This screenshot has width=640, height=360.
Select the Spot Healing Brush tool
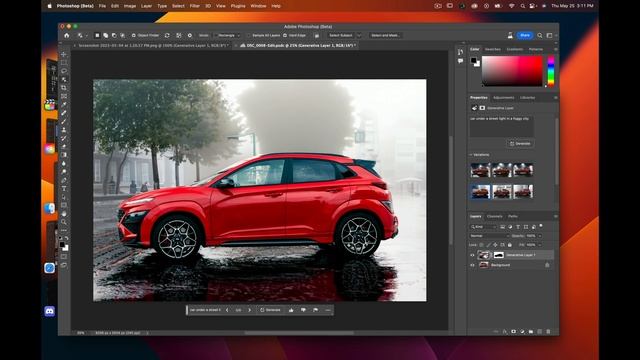coord(64,113)
